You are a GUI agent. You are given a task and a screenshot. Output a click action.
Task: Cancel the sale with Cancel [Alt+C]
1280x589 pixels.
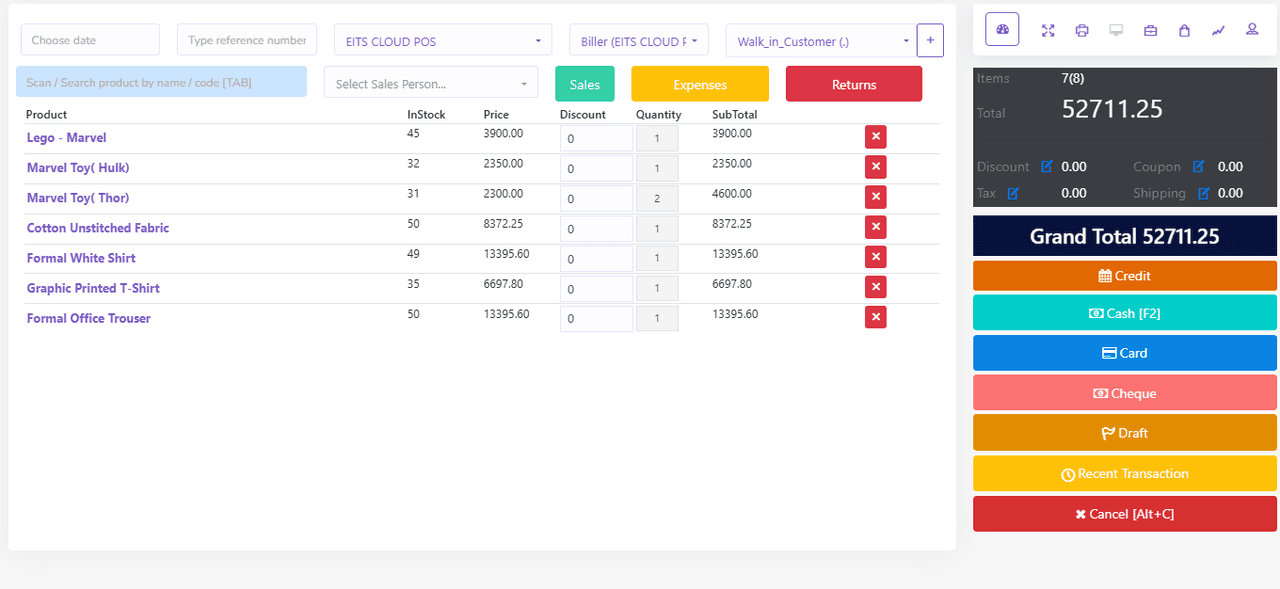point(1125,513)
